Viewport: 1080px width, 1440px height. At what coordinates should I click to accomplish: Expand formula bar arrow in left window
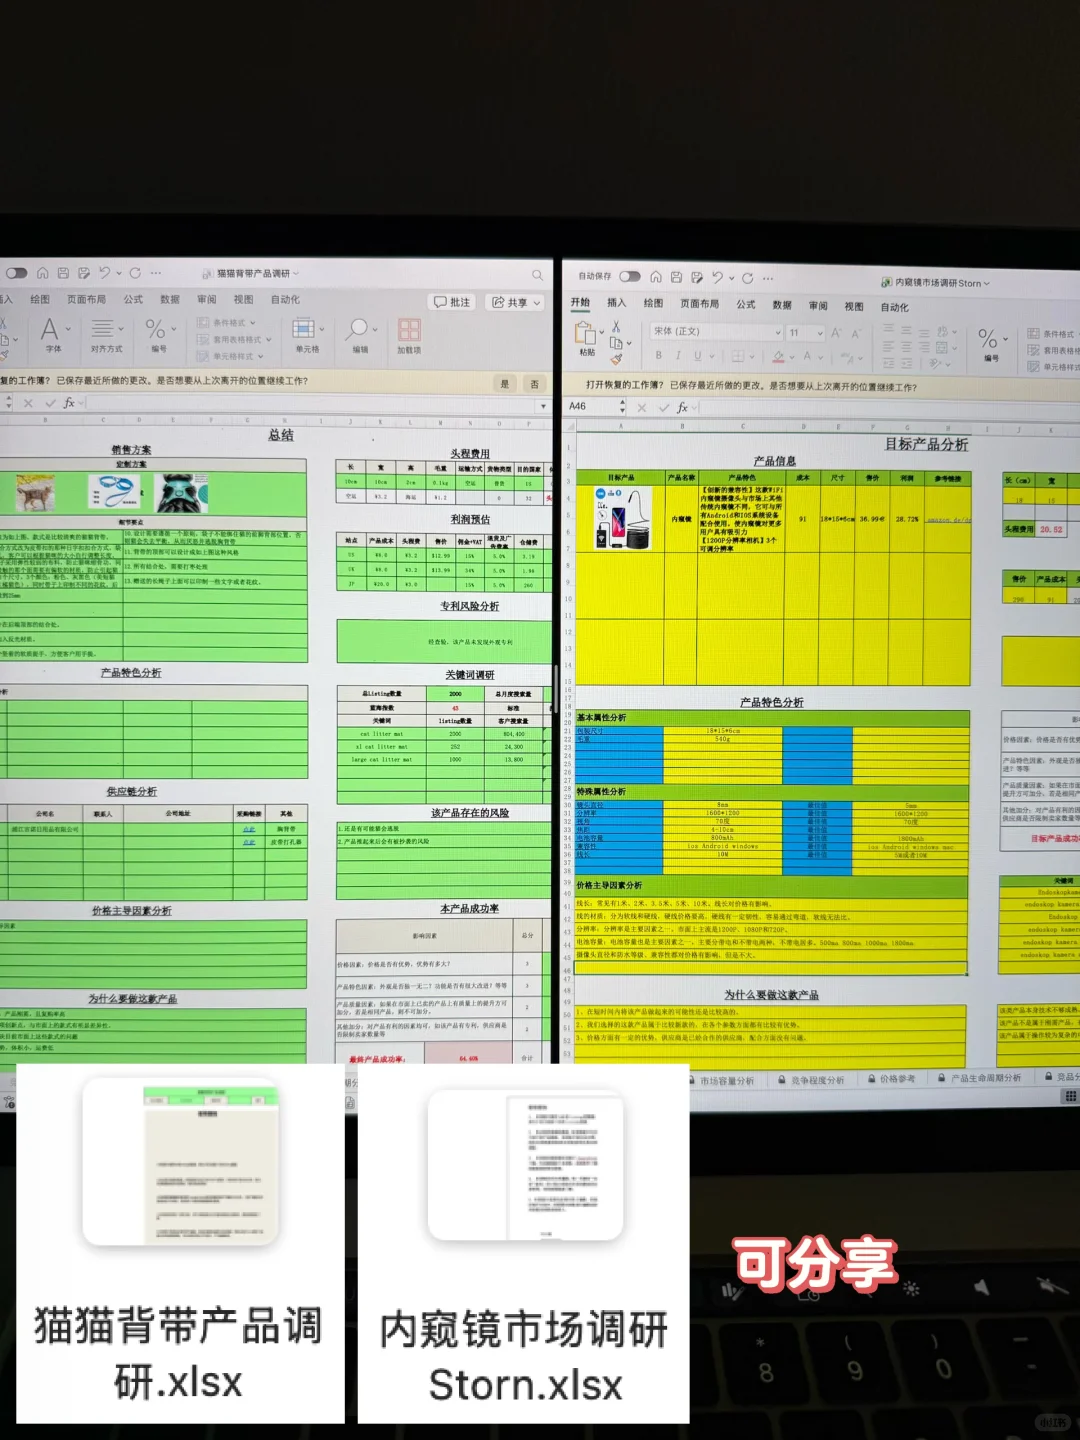point(544,406)
